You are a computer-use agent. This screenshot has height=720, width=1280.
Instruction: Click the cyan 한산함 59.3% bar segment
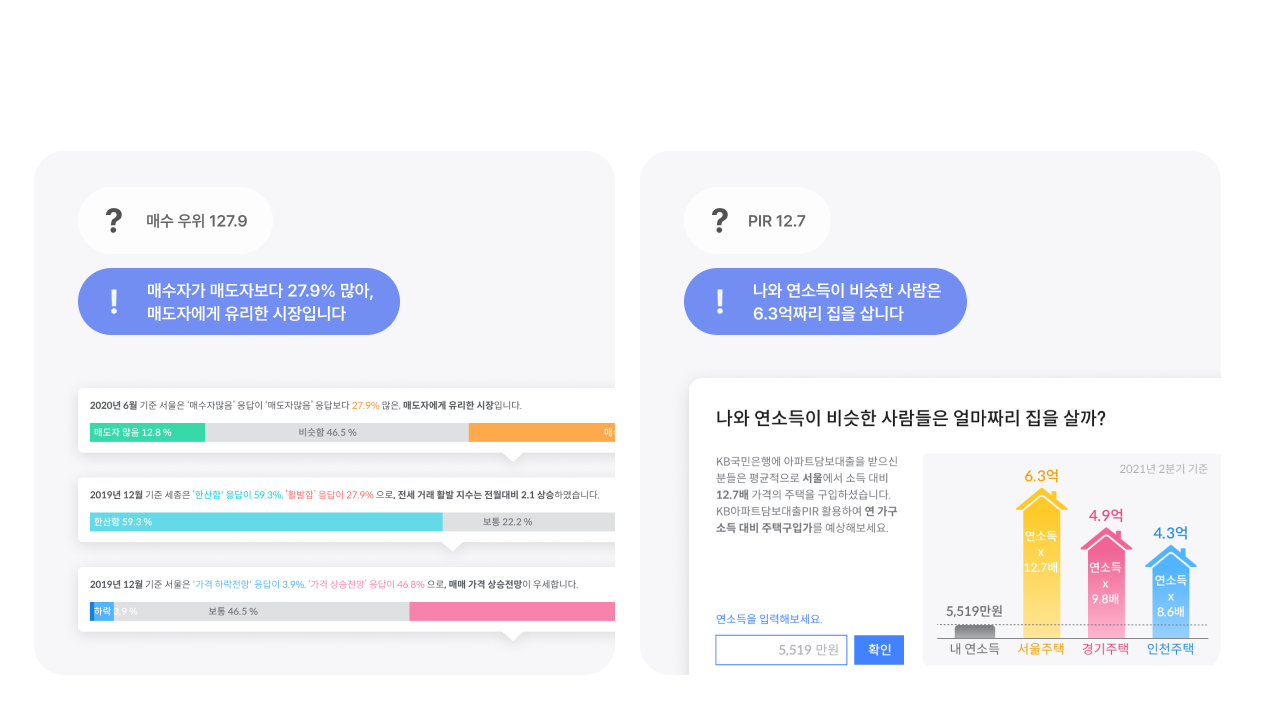[x=266, y=522]
